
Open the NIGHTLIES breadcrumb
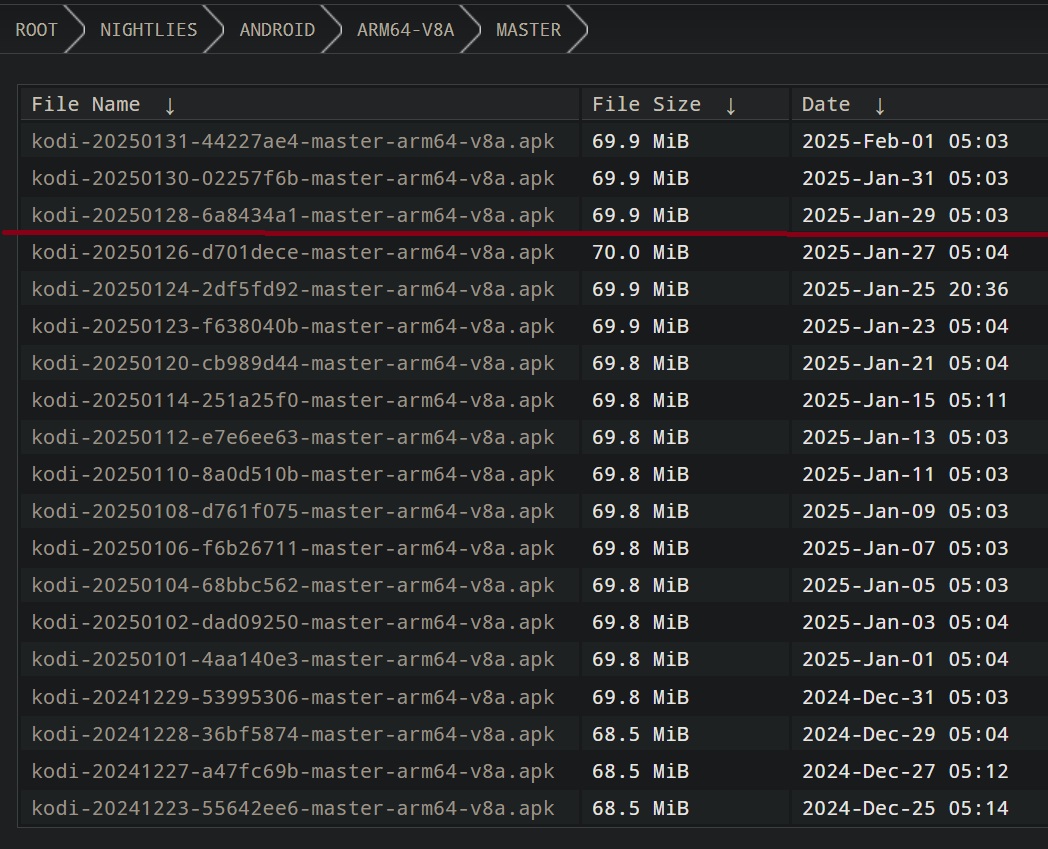coord(149,30)
